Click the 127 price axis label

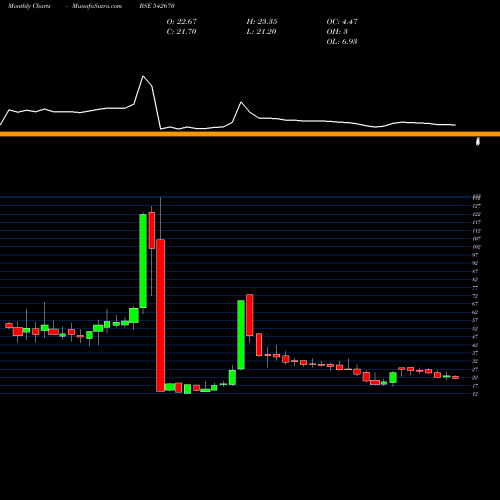[x=477, y=206]
